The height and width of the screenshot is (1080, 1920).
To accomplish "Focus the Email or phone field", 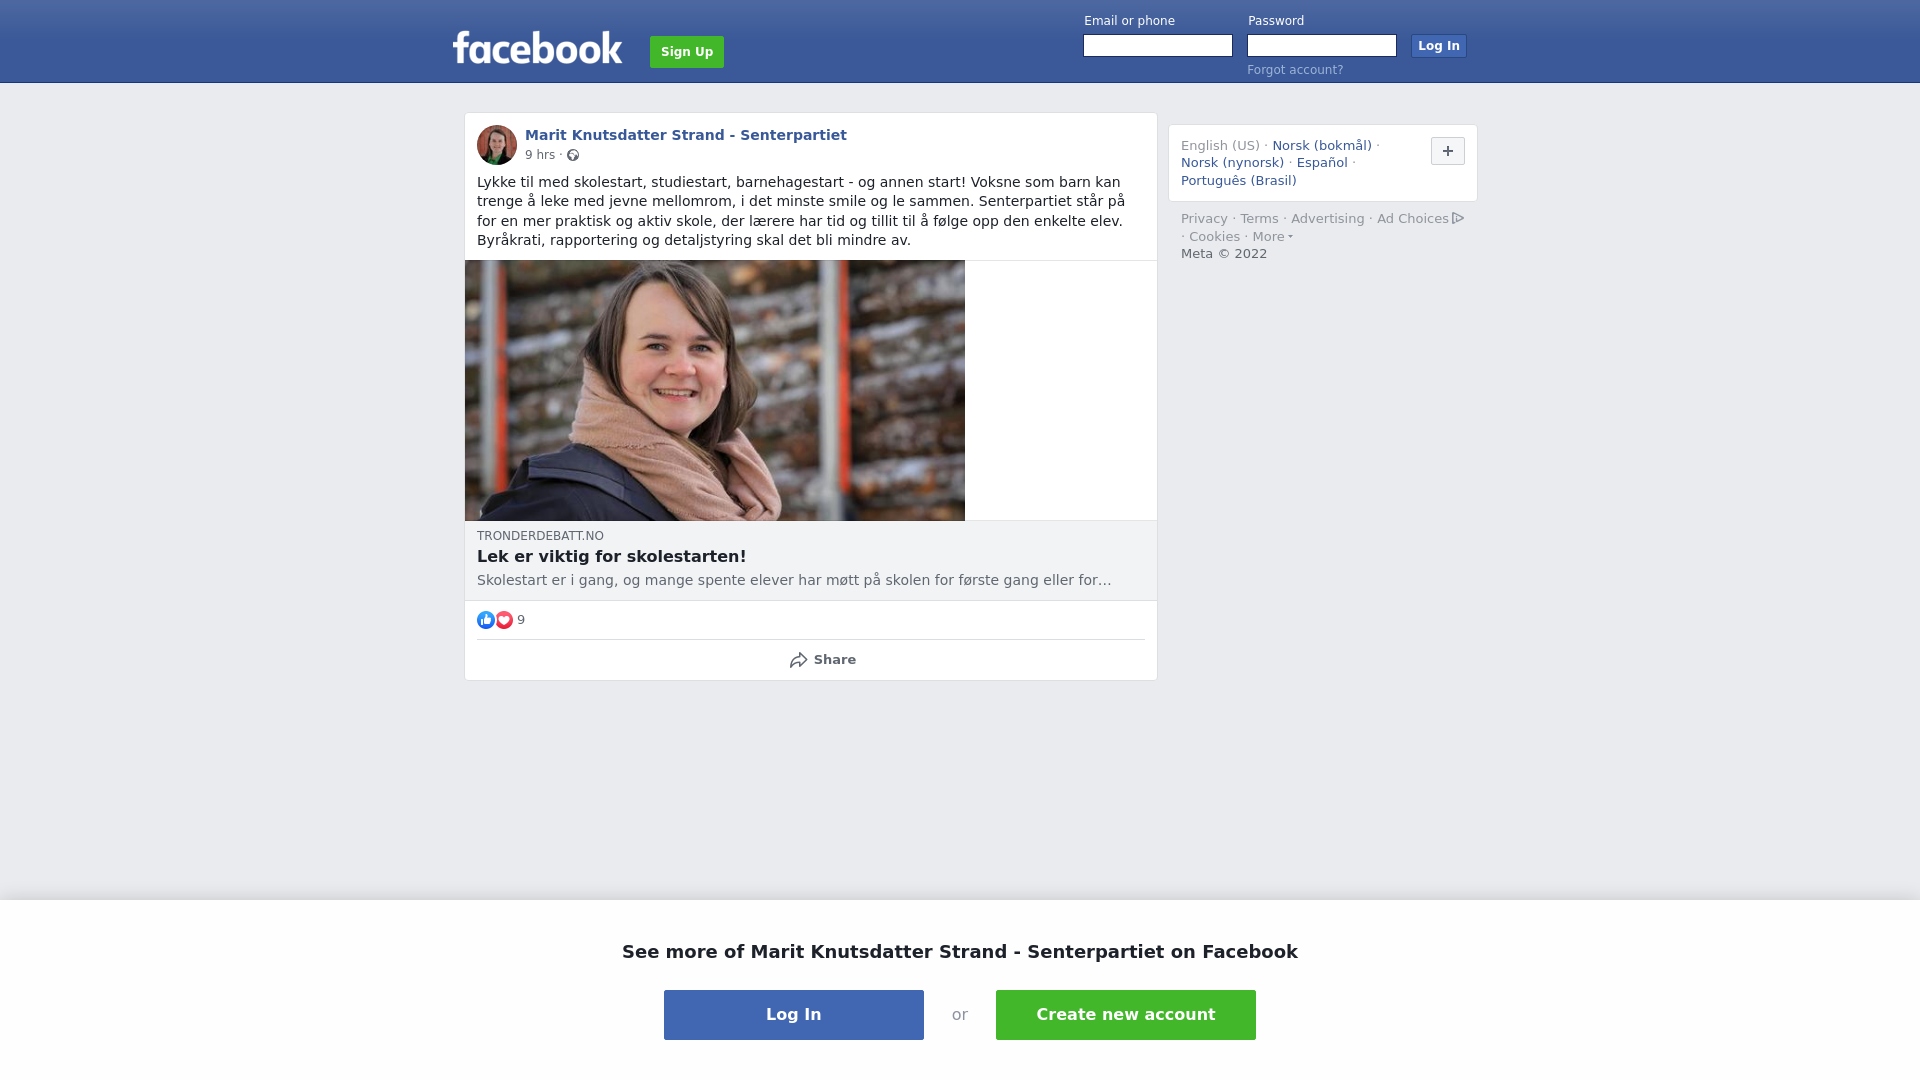I will 1158,46.
